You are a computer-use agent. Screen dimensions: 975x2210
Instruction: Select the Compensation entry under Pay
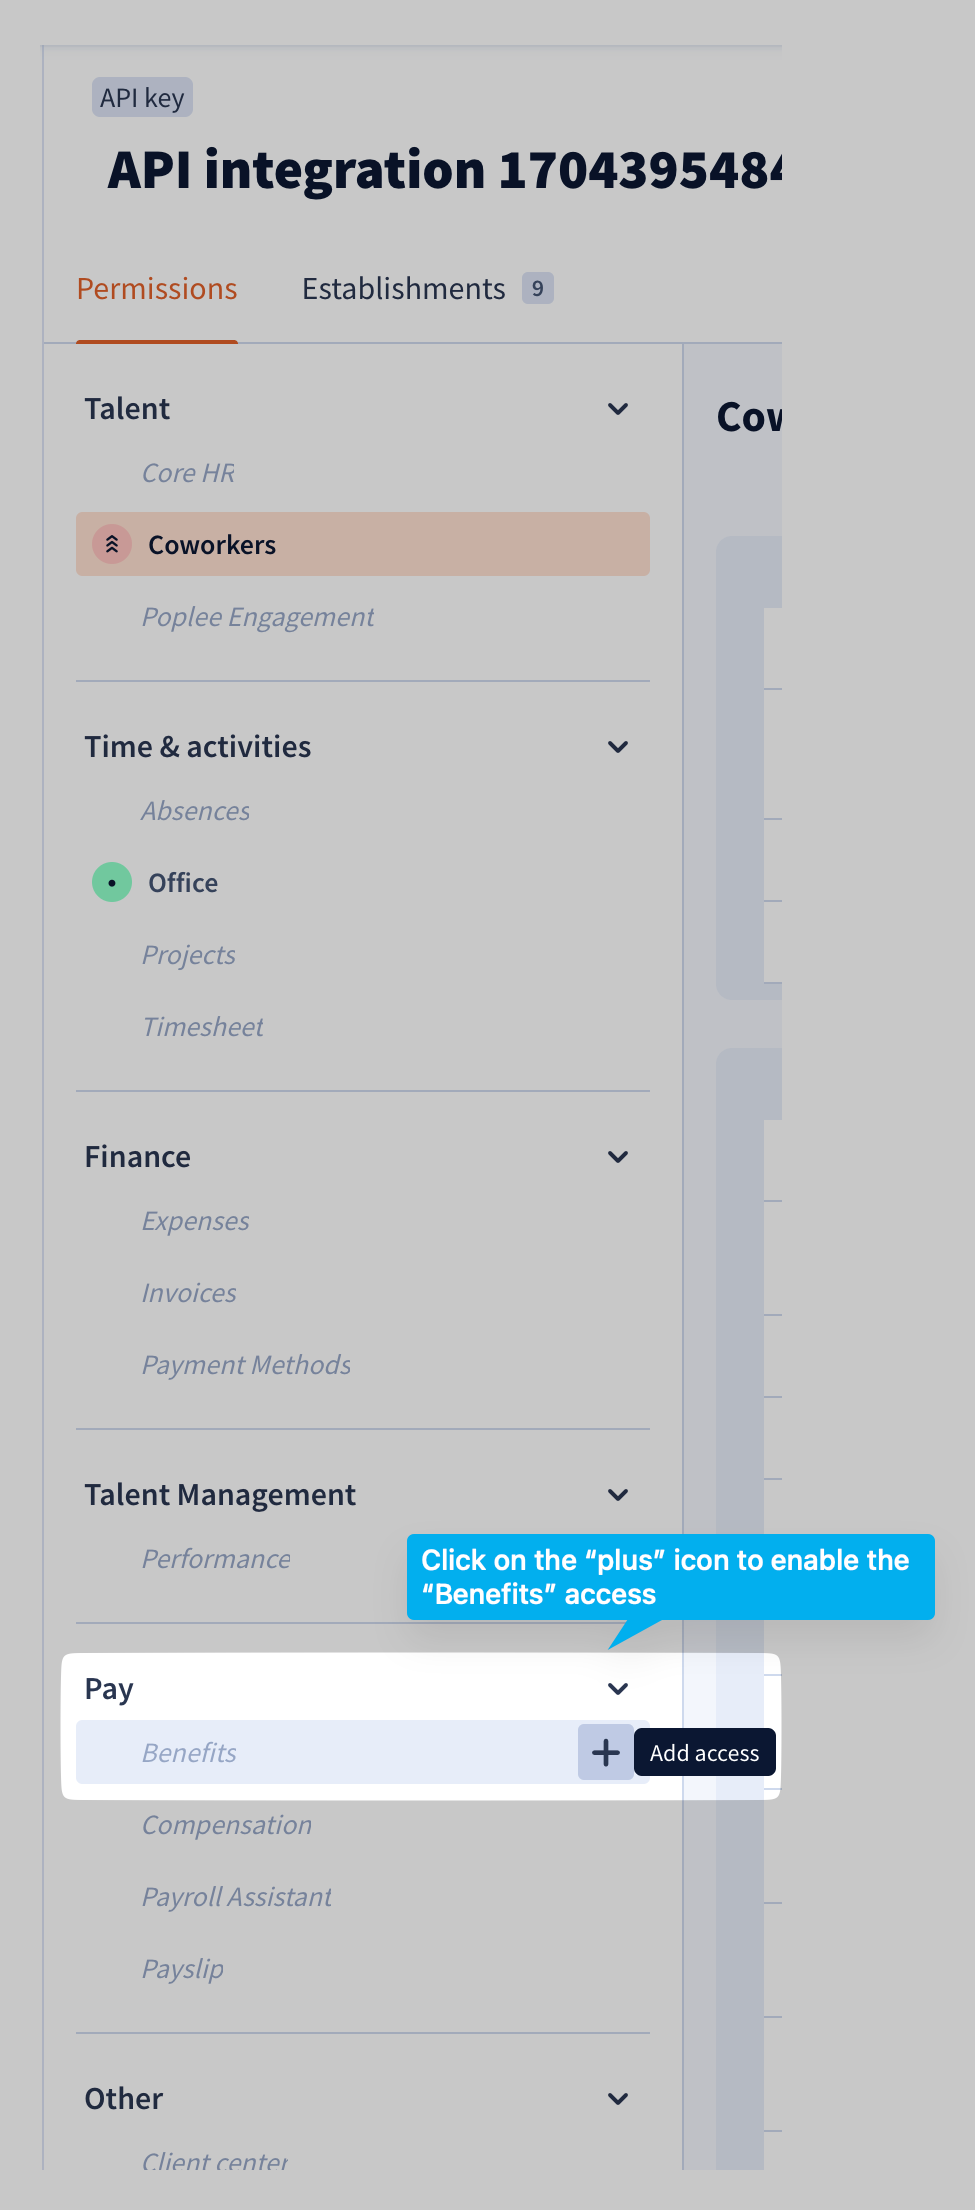click(227, 1825)
